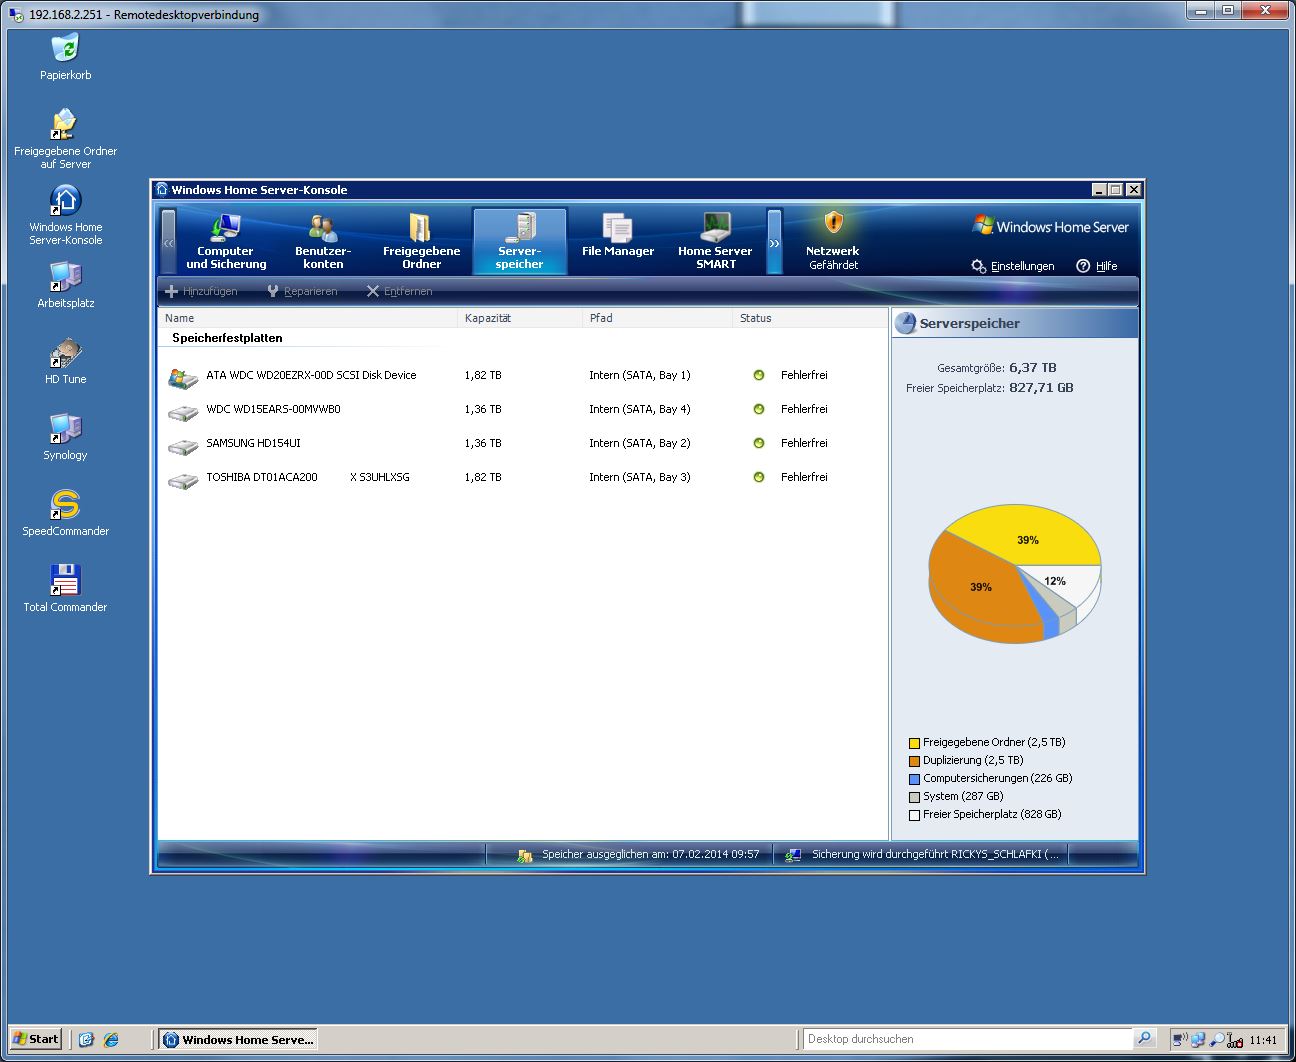1296x1062 pixels.
Task: Click the Internet Explorer quick launch icon
Action: click(110, 1040)
